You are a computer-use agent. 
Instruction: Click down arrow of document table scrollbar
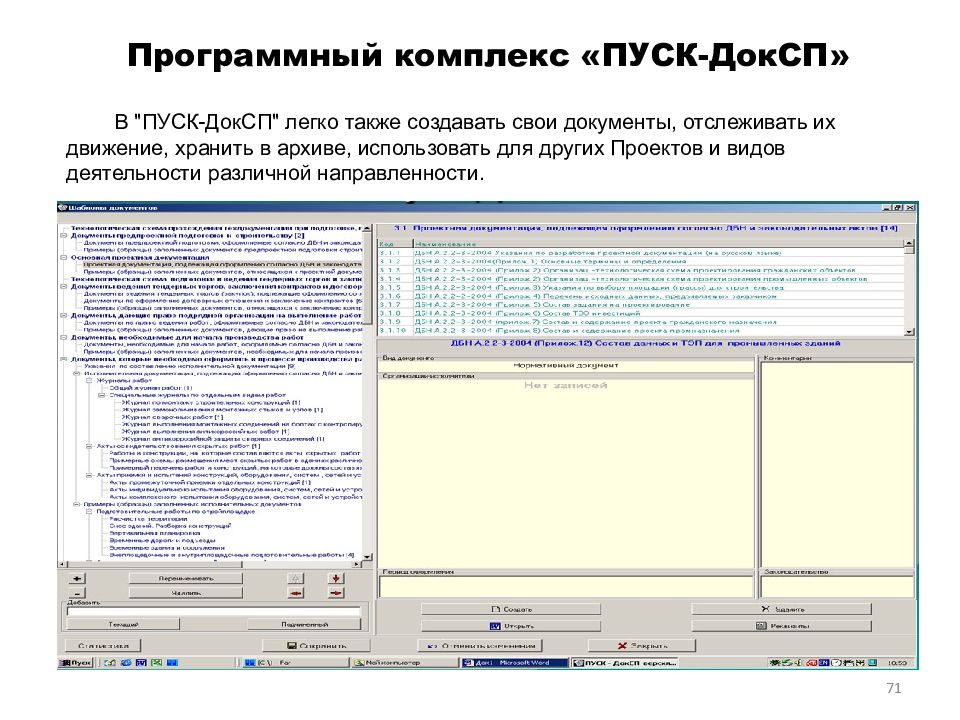tap(909, 331)
